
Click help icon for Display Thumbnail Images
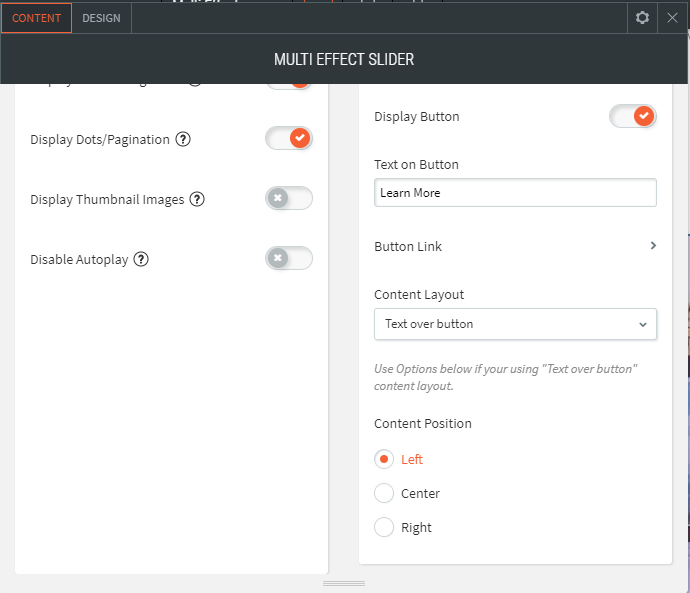coord(197,199)
